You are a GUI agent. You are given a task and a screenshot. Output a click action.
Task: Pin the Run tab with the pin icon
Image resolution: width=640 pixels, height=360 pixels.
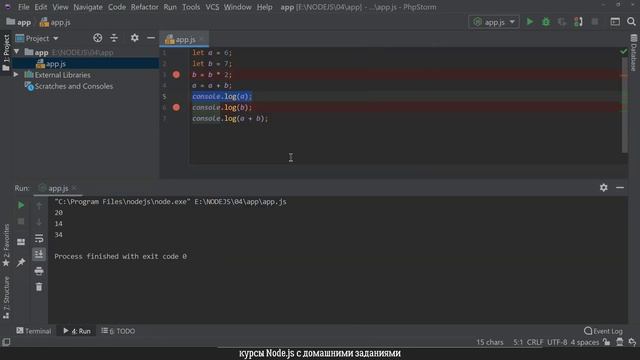(21, 262)
